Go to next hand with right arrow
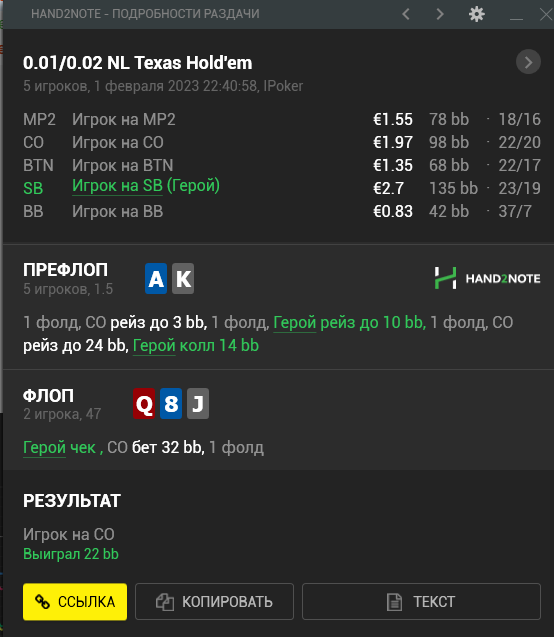 tap(440, 14)
